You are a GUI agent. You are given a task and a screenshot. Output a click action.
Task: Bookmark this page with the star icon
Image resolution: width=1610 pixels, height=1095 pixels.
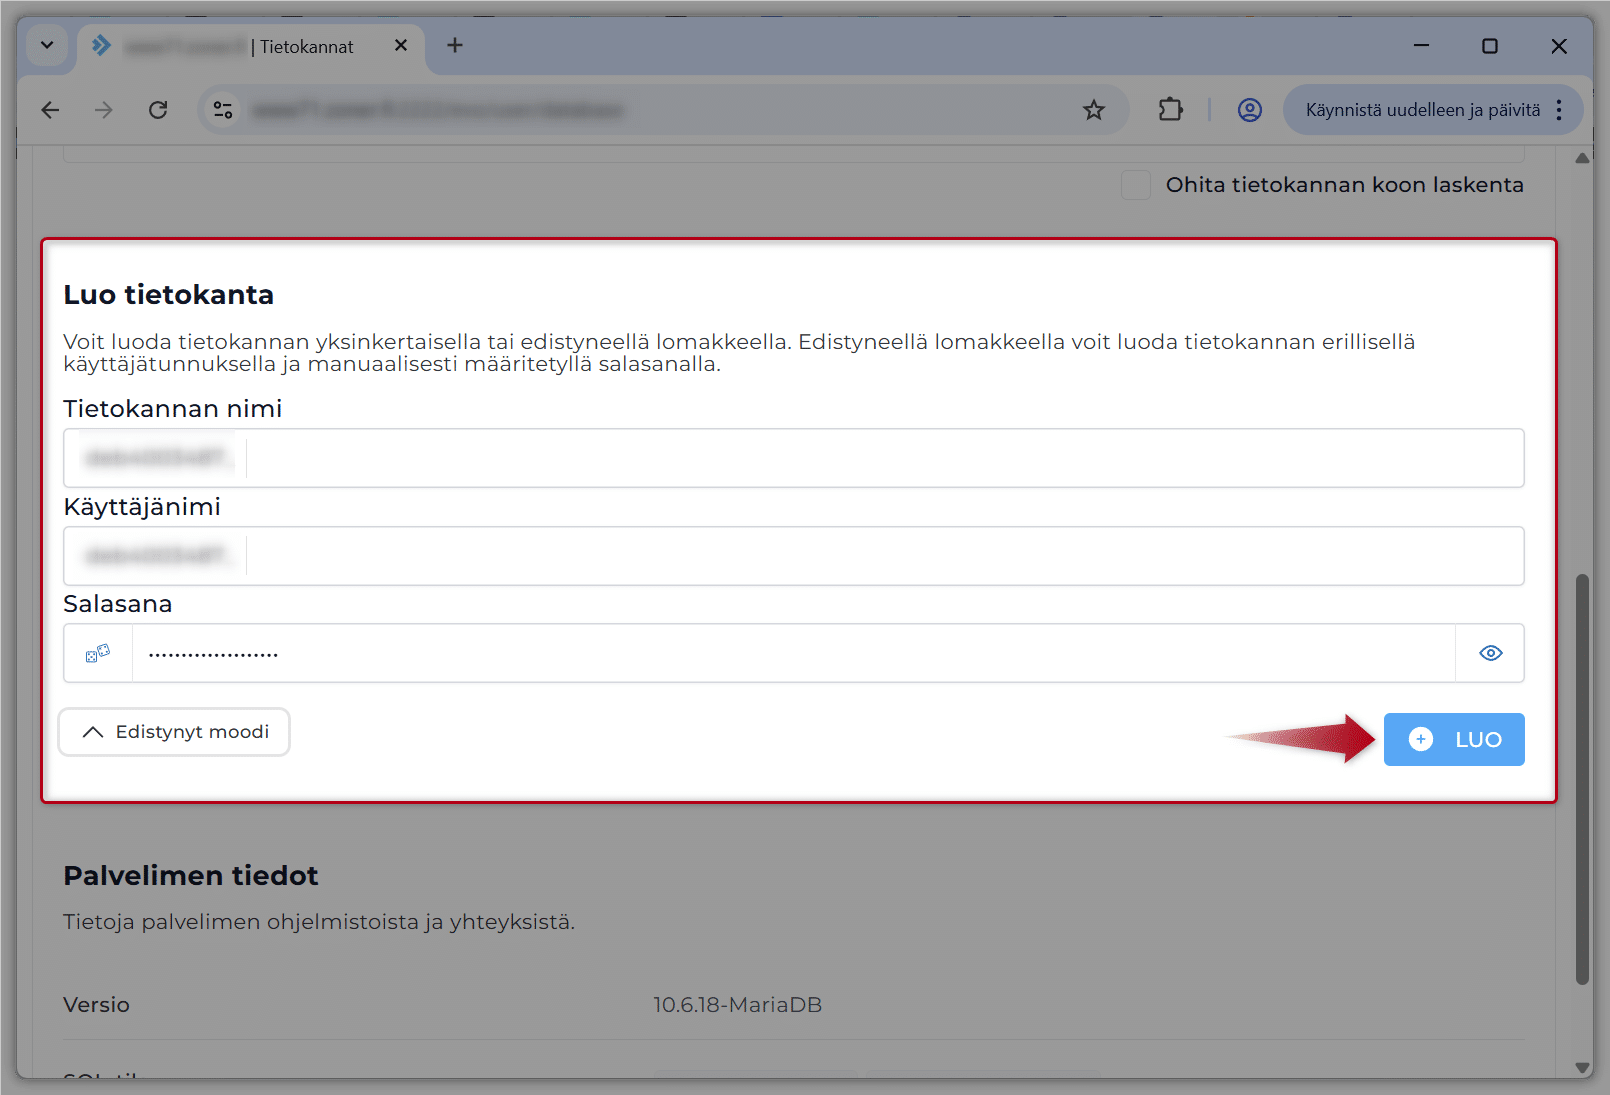click(x=1094, y=110)
